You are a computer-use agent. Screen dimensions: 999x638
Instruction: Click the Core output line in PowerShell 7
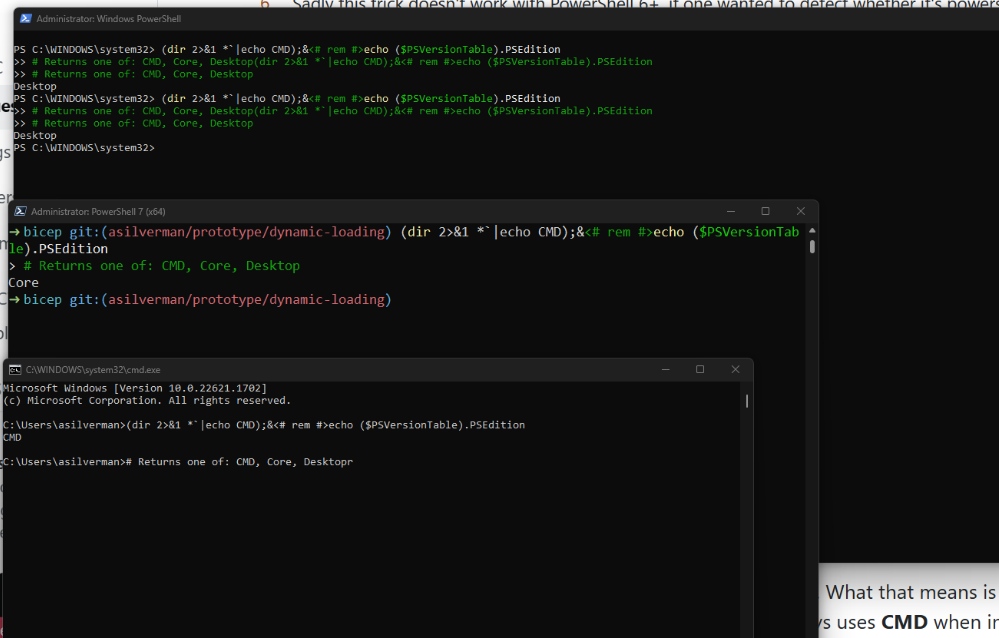(22, 282)
